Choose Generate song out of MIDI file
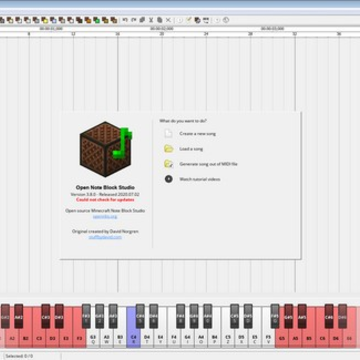Image resolution: width=360 pixels, height=360 pixels. pos(208,164)
